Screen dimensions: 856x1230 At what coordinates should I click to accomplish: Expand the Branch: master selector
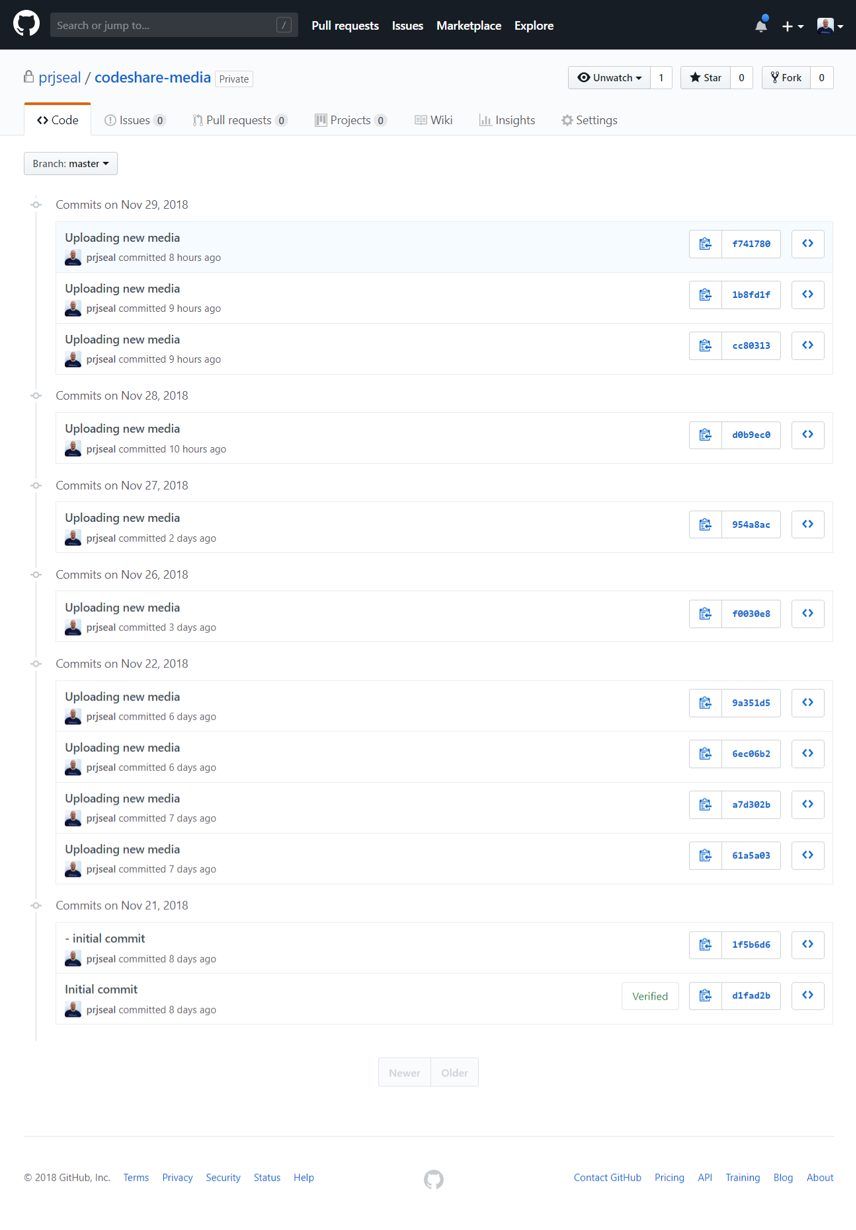[x=70, y=164]
